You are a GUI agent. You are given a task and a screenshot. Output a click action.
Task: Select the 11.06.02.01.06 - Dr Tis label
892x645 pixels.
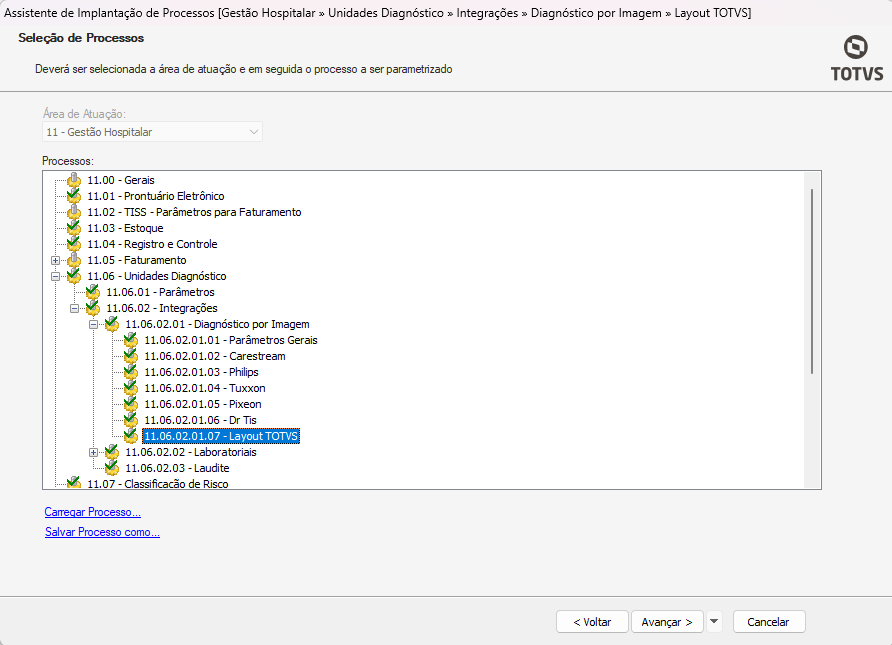pos(200,420)
